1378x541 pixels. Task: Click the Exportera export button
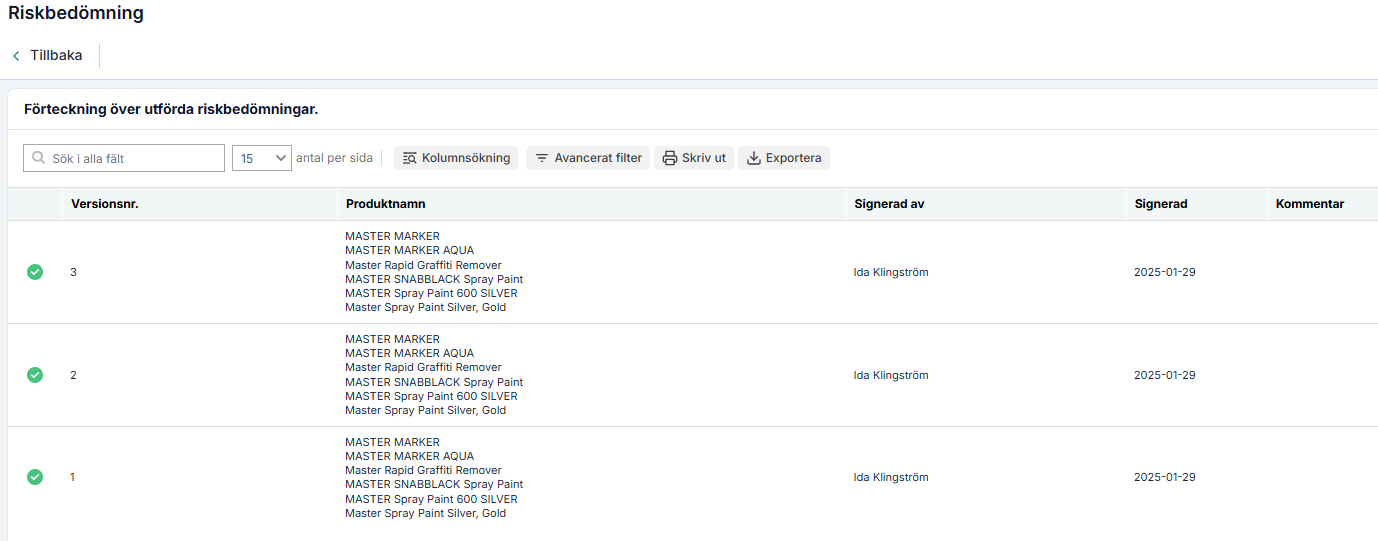[784, 158]
